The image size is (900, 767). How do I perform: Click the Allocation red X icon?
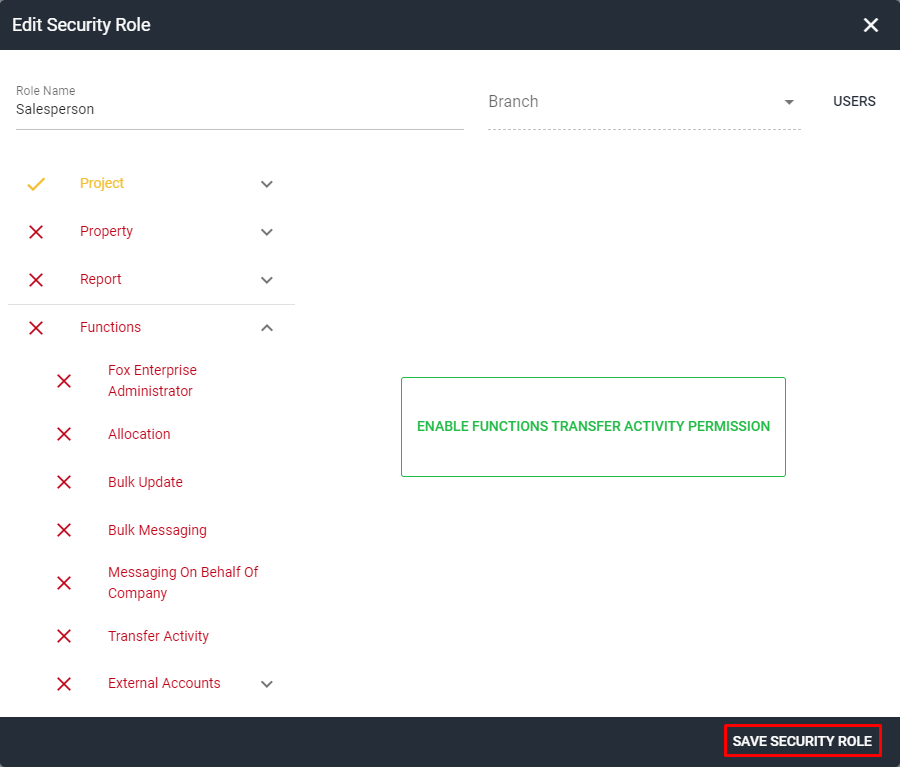click(x=64, y=434)
